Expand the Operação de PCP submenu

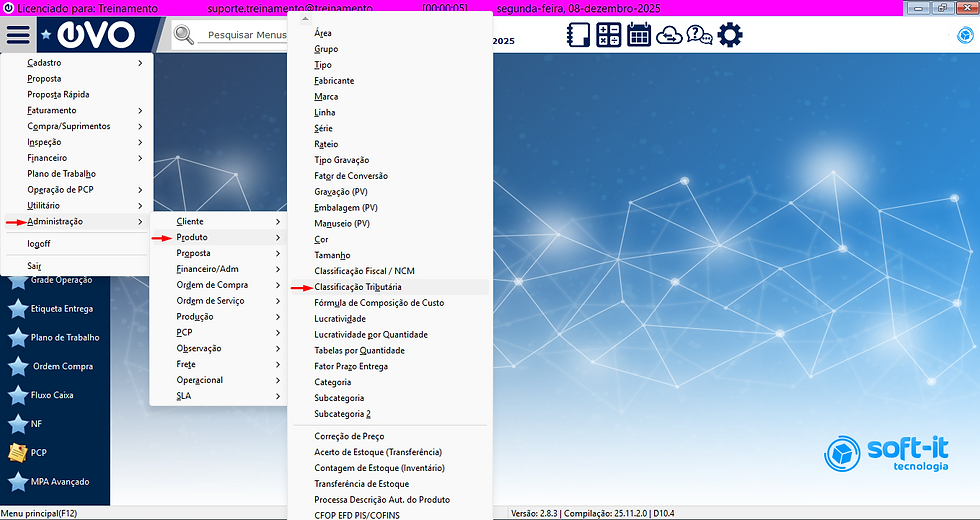77,190
